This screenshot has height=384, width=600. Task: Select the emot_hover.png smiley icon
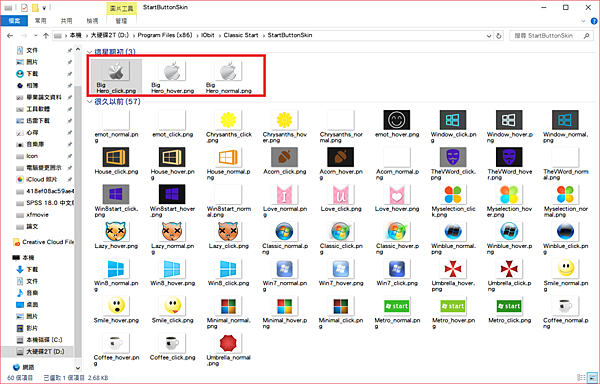pyautogui.click(x=397, y=120)
